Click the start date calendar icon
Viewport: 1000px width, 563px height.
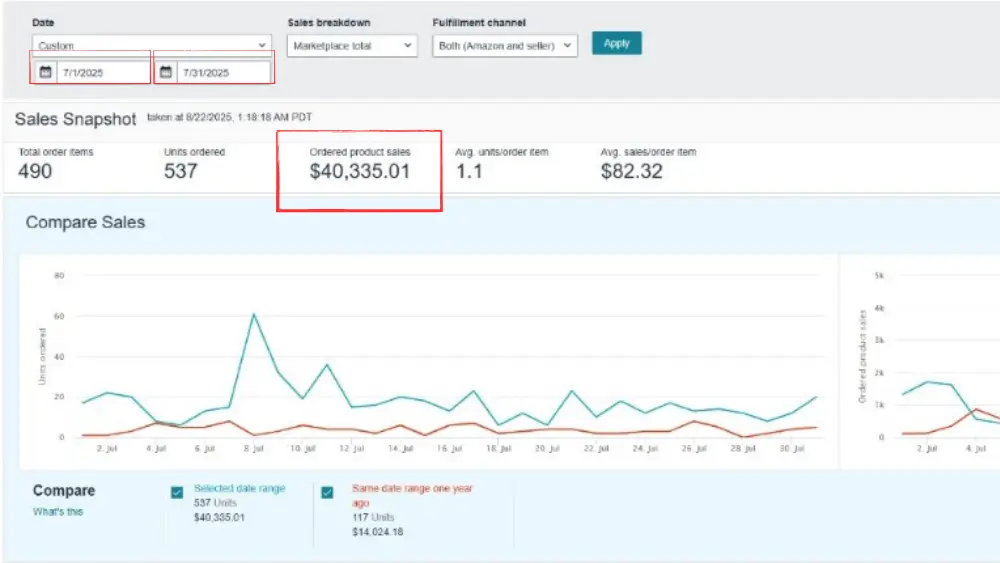[45, 73]
